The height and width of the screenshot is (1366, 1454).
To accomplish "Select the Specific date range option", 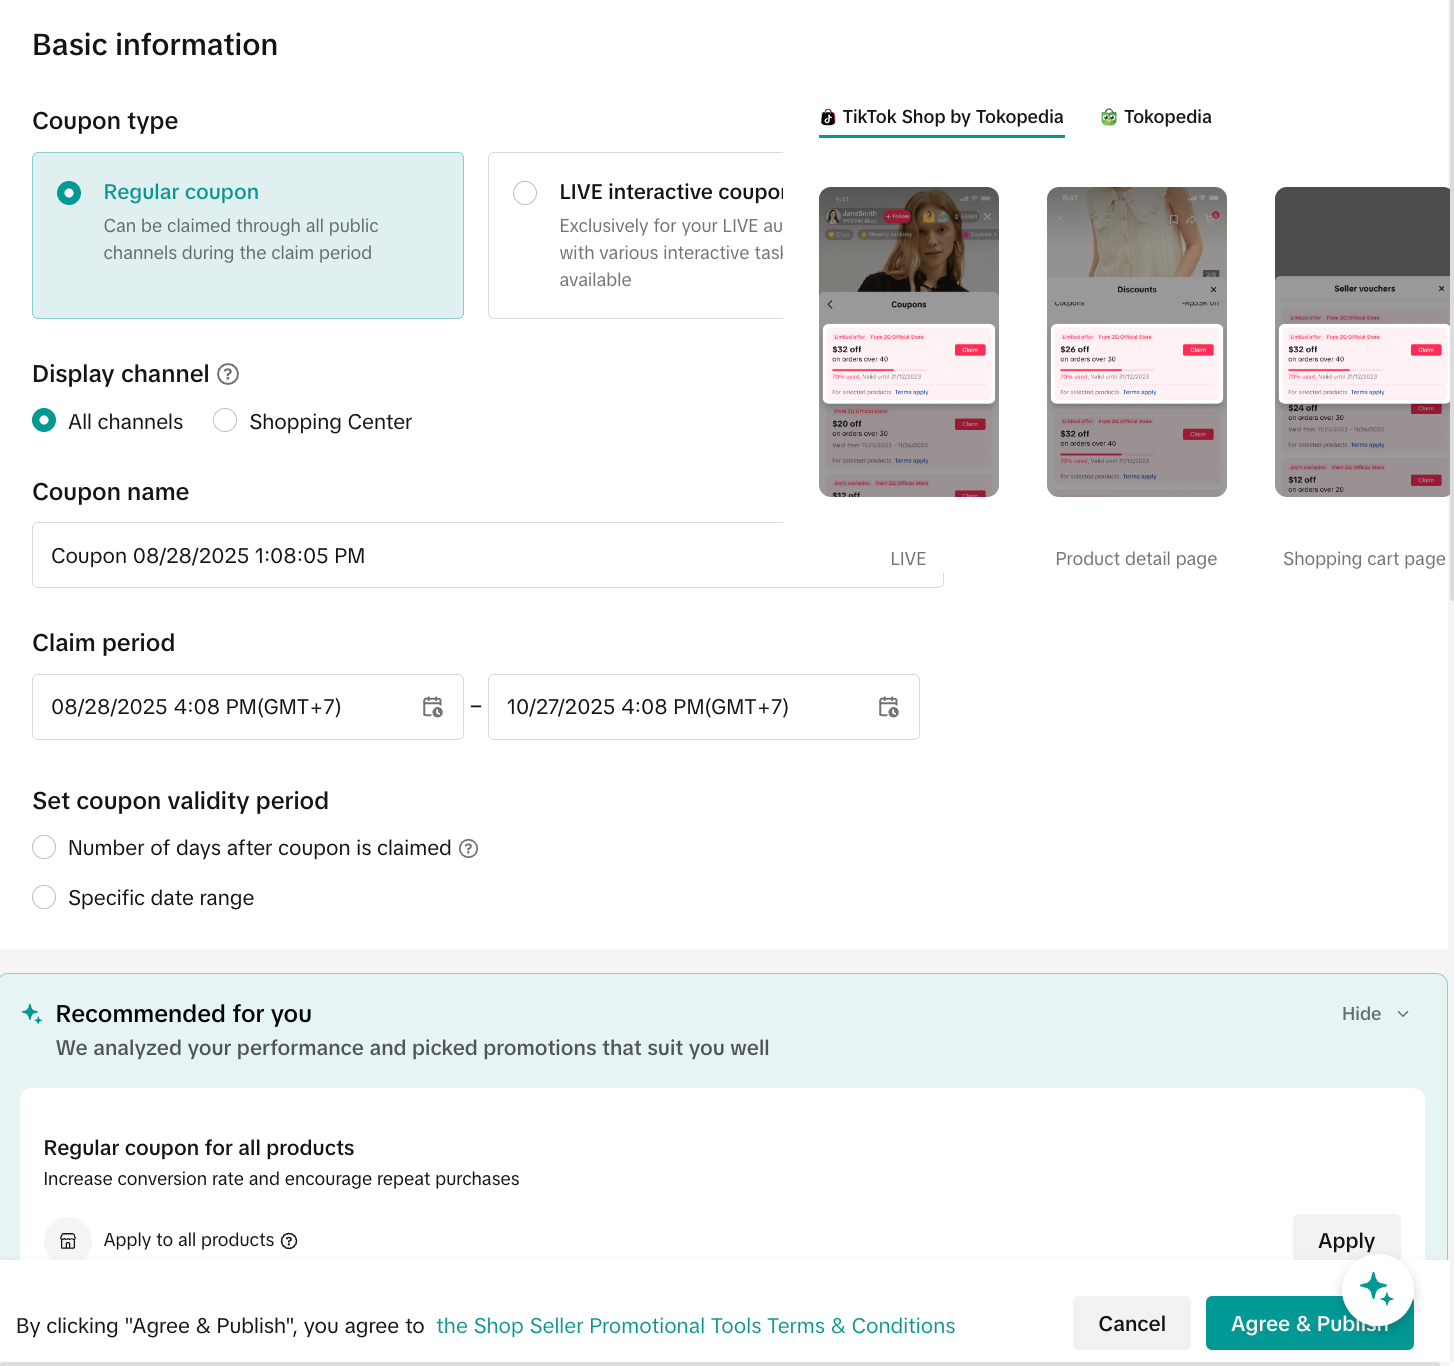I will coord(44,897).
